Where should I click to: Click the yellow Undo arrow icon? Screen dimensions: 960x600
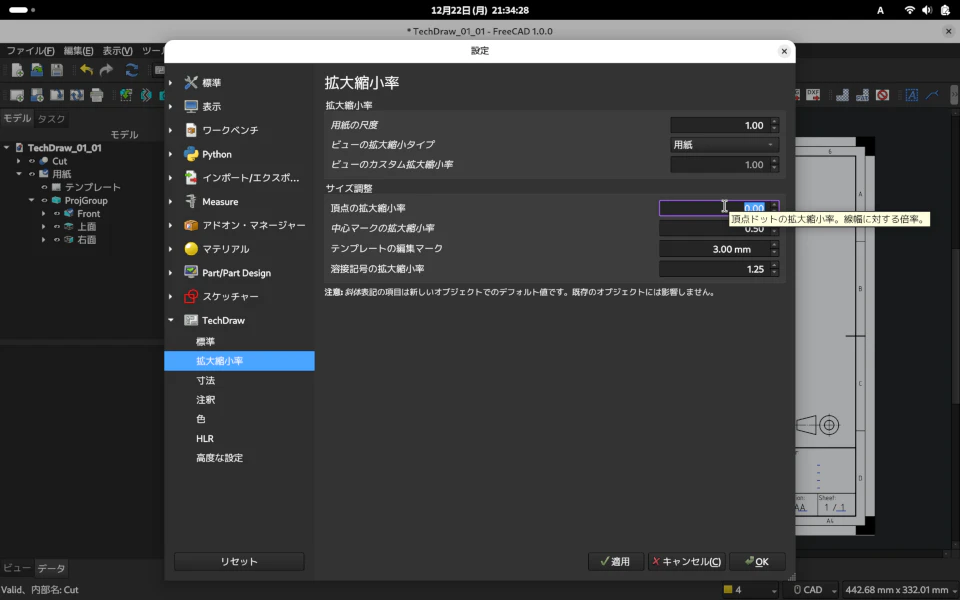coord(86,70)
